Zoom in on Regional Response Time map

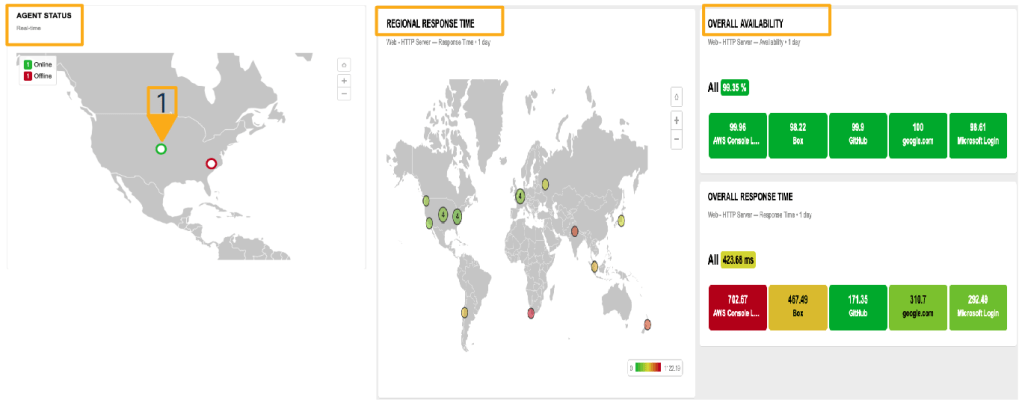(x=676, y=120)
